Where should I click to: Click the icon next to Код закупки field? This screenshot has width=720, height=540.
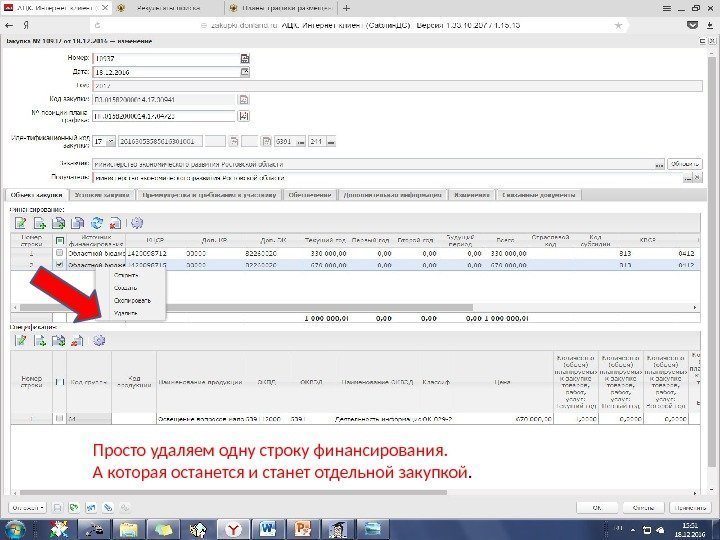tap(244, 99)
